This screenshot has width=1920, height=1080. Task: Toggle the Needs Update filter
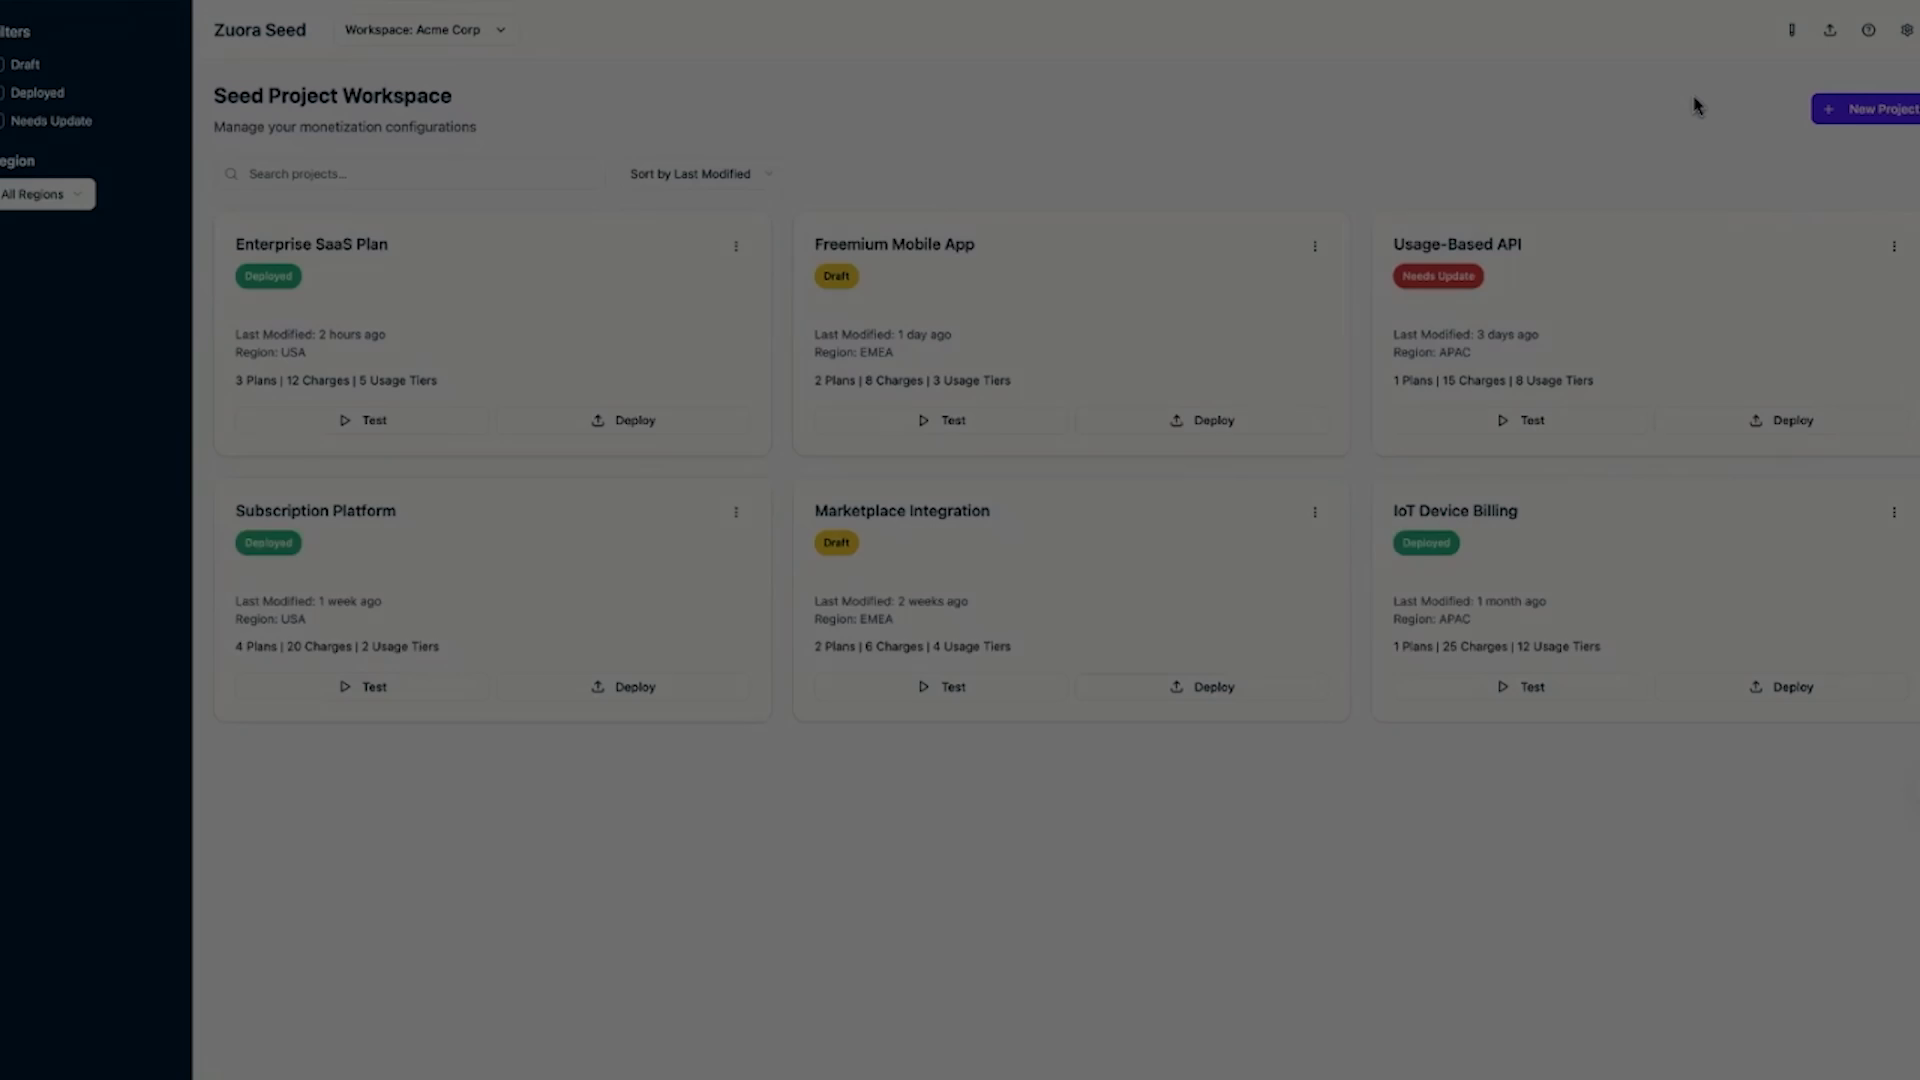[x=2, y=120]
